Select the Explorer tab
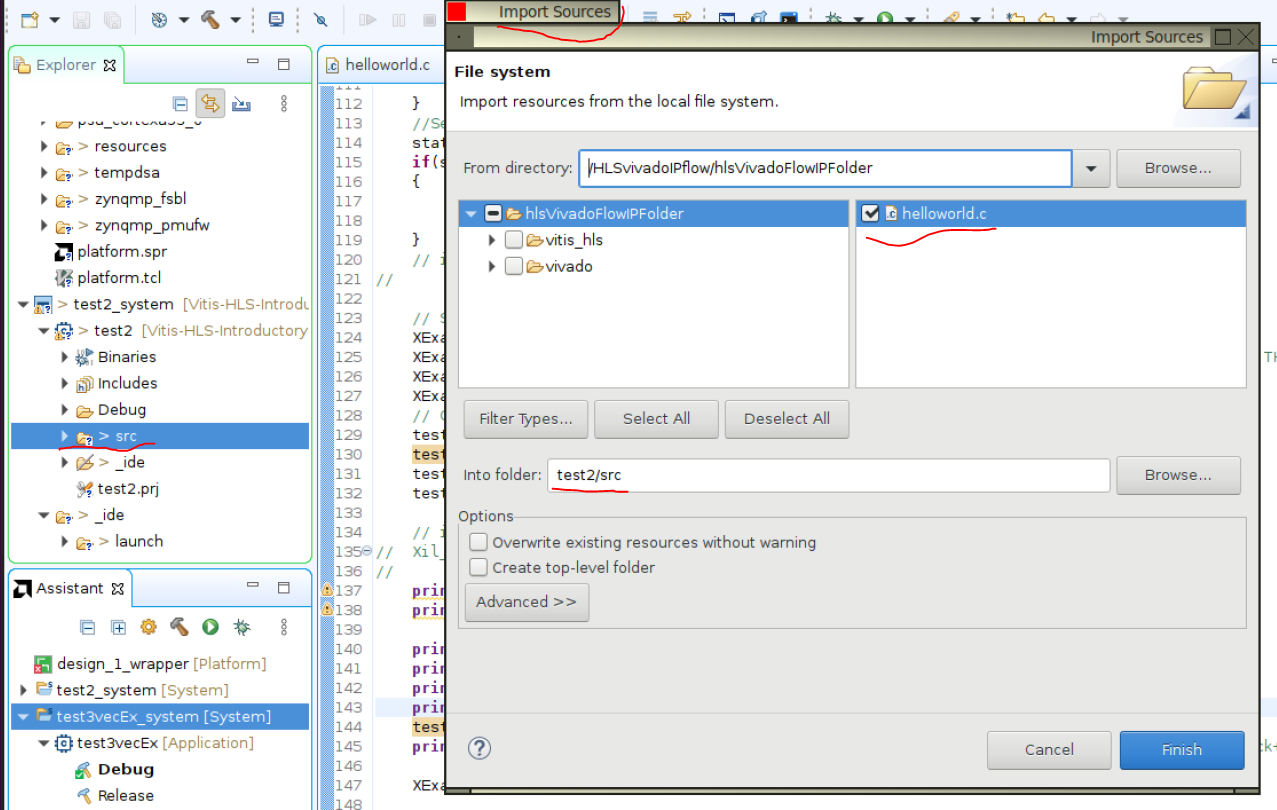 click(x=63, y=64)
